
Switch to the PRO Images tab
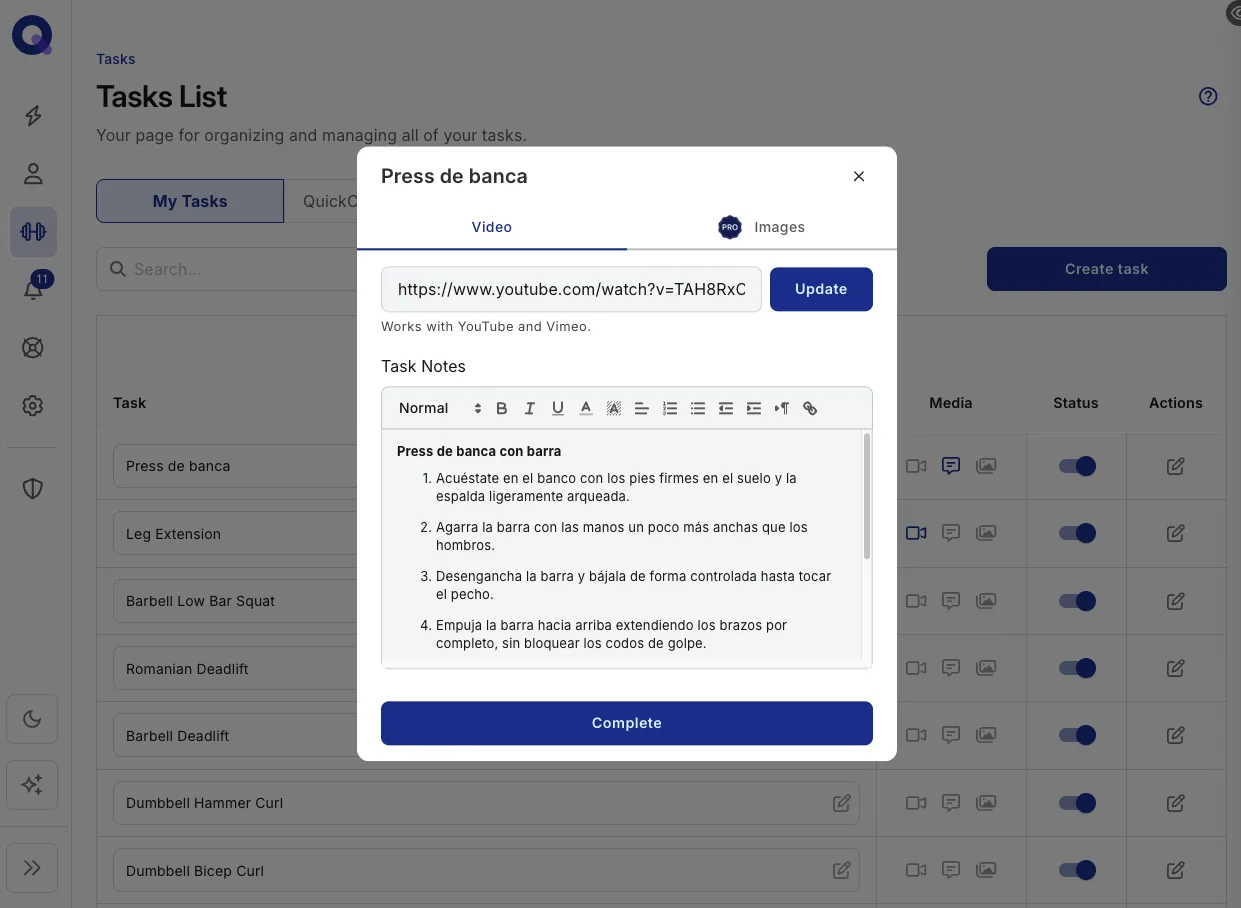coord(762,227)
